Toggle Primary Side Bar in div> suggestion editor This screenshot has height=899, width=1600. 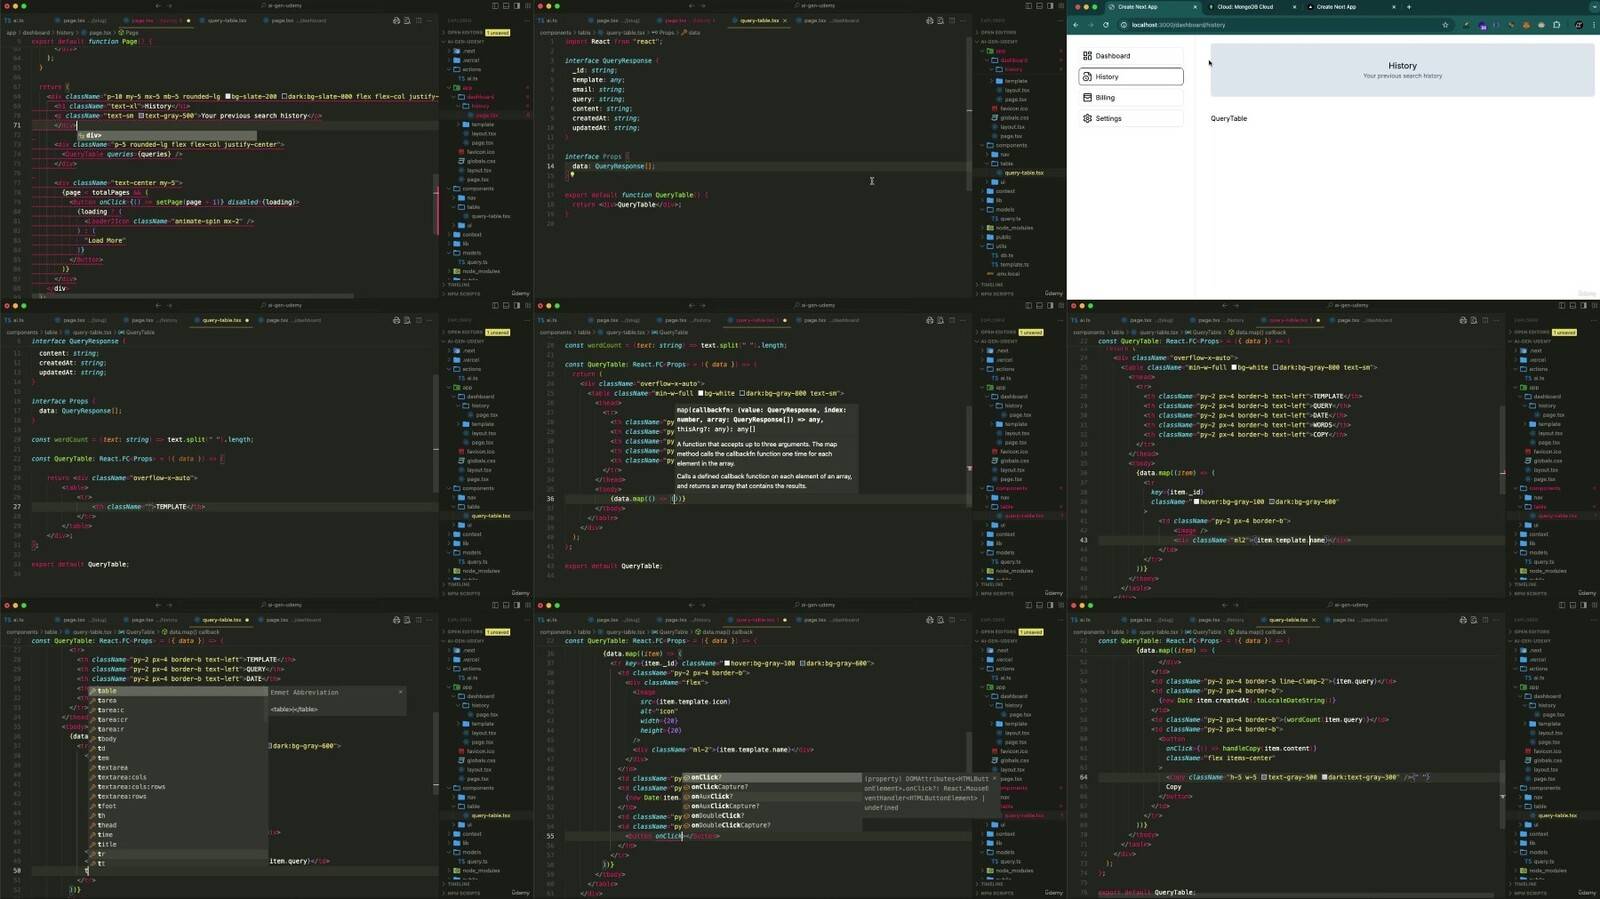(x=495, y=6)
